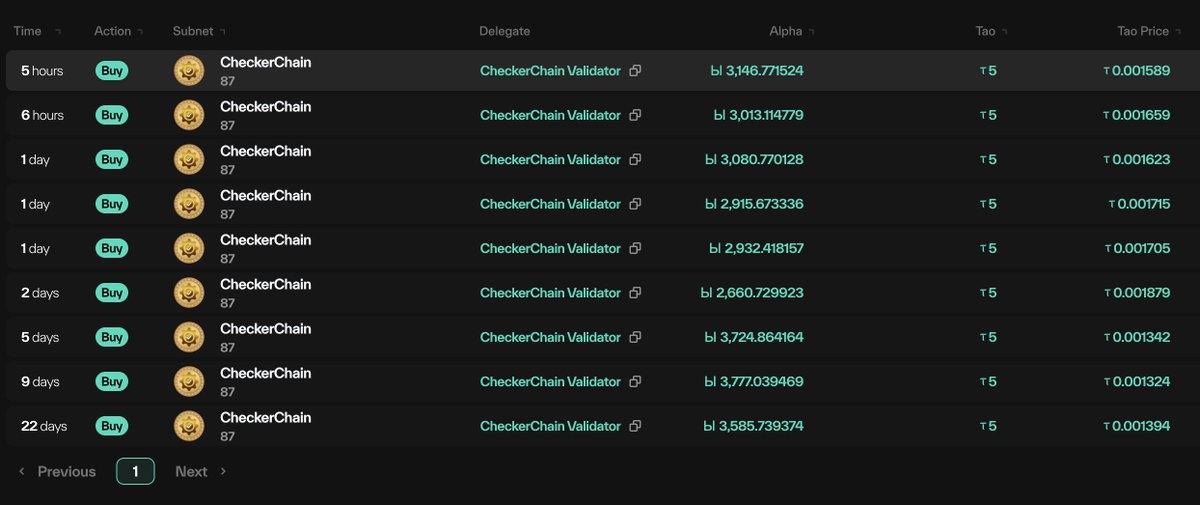Screen dimensions: 1200x505
Task: Copy delegate address in the 9 days row
Action: pos(635,382)
